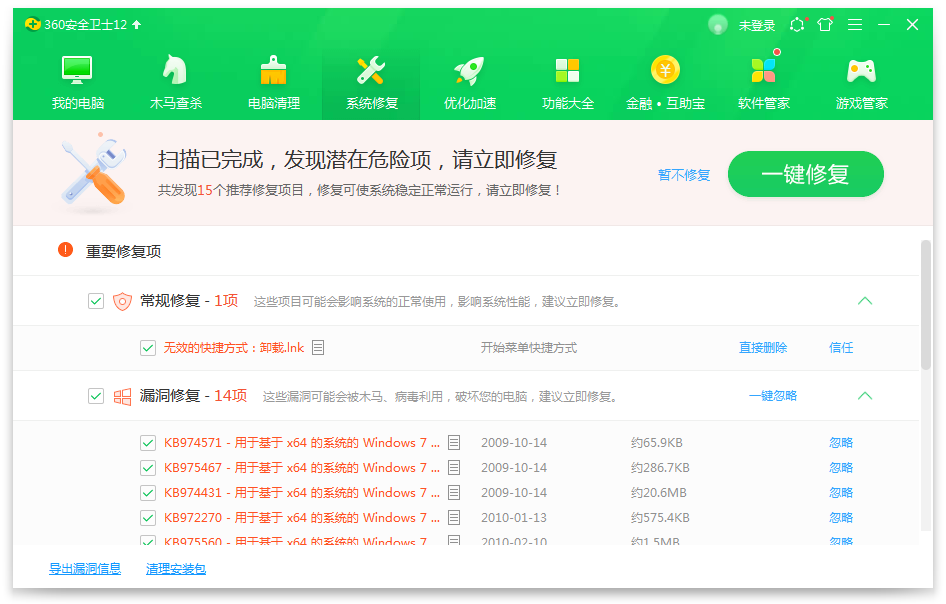
Task: Uncheck the 无效的快捷方式 卸载.lnk checkbox
Action: [148, 348]
